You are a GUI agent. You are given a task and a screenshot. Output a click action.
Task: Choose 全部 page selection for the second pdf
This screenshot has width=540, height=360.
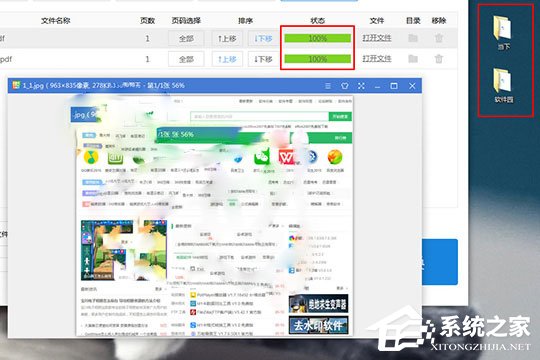pos(186,59)
